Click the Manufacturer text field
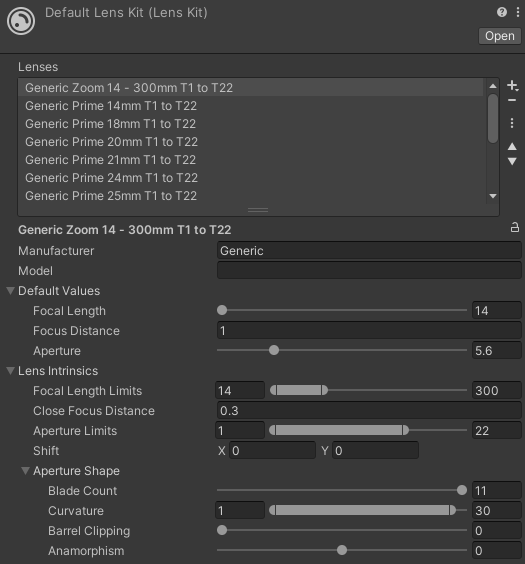 click(x=369, y=250)
